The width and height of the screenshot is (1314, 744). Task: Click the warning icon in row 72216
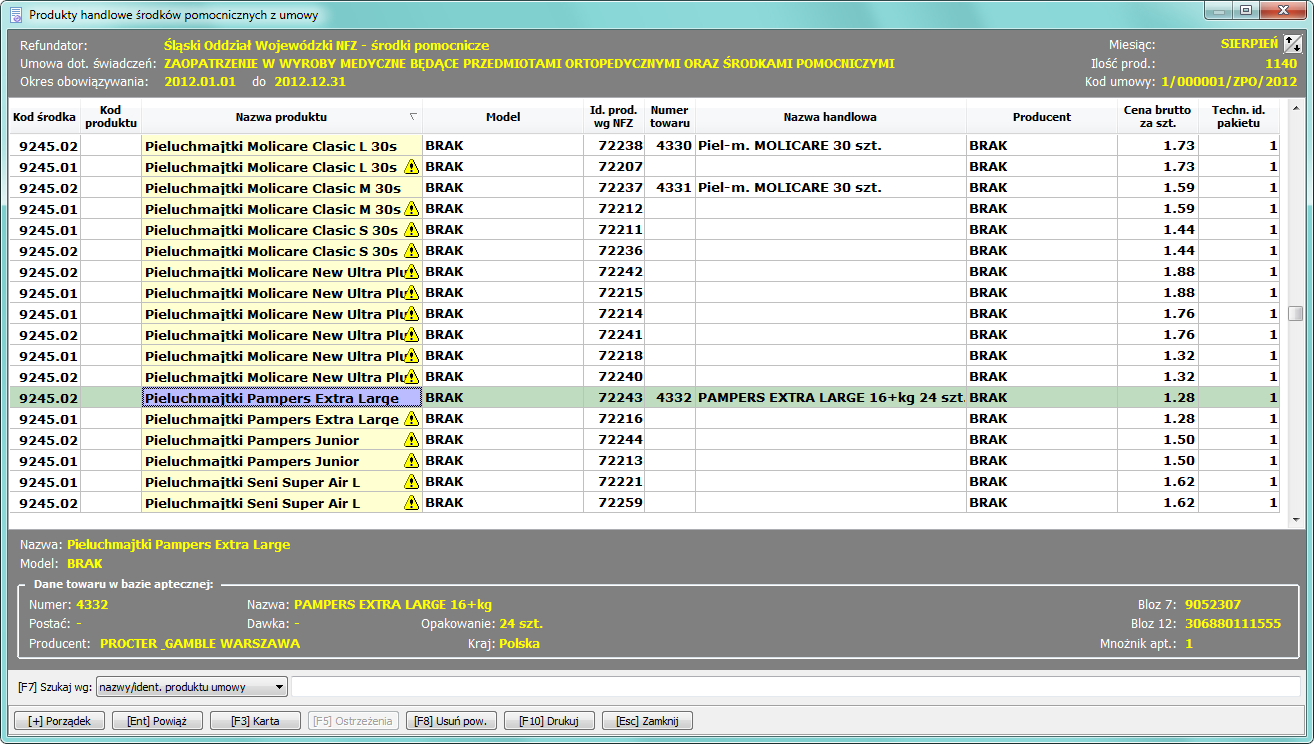coord(411,419)
